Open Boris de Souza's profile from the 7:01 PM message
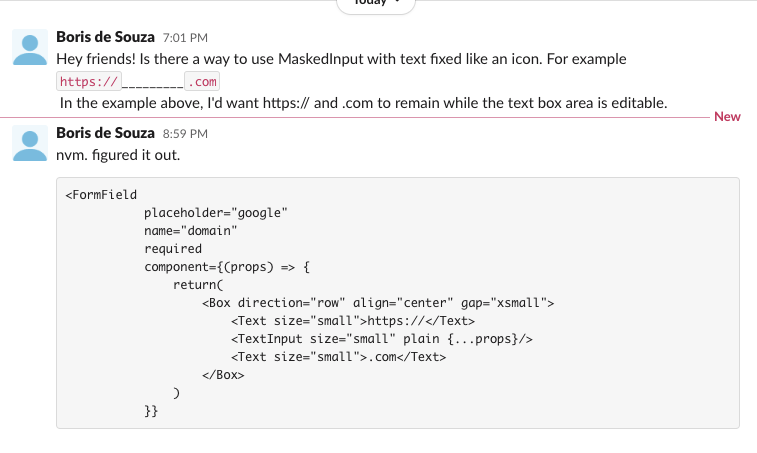Screen dimensions: 757x453 tap(105, 37)
